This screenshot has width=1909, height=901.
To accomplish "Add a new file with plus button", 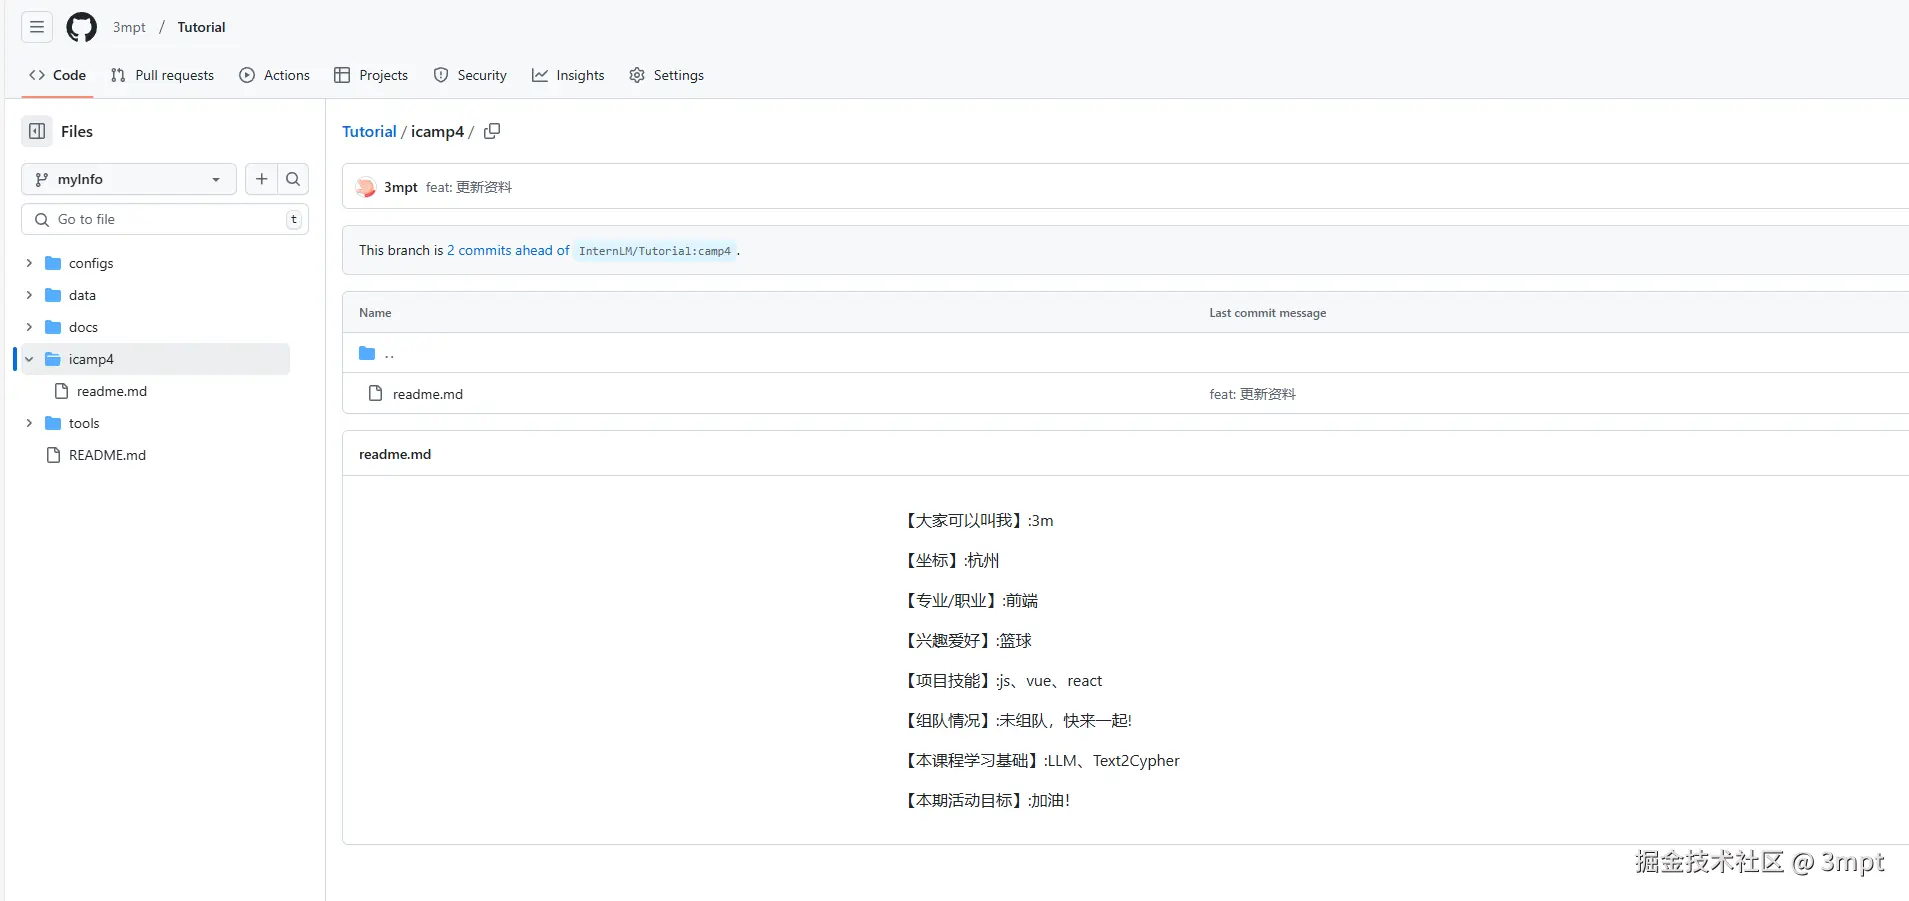I will pyautogui.click(x=262, y=179).
